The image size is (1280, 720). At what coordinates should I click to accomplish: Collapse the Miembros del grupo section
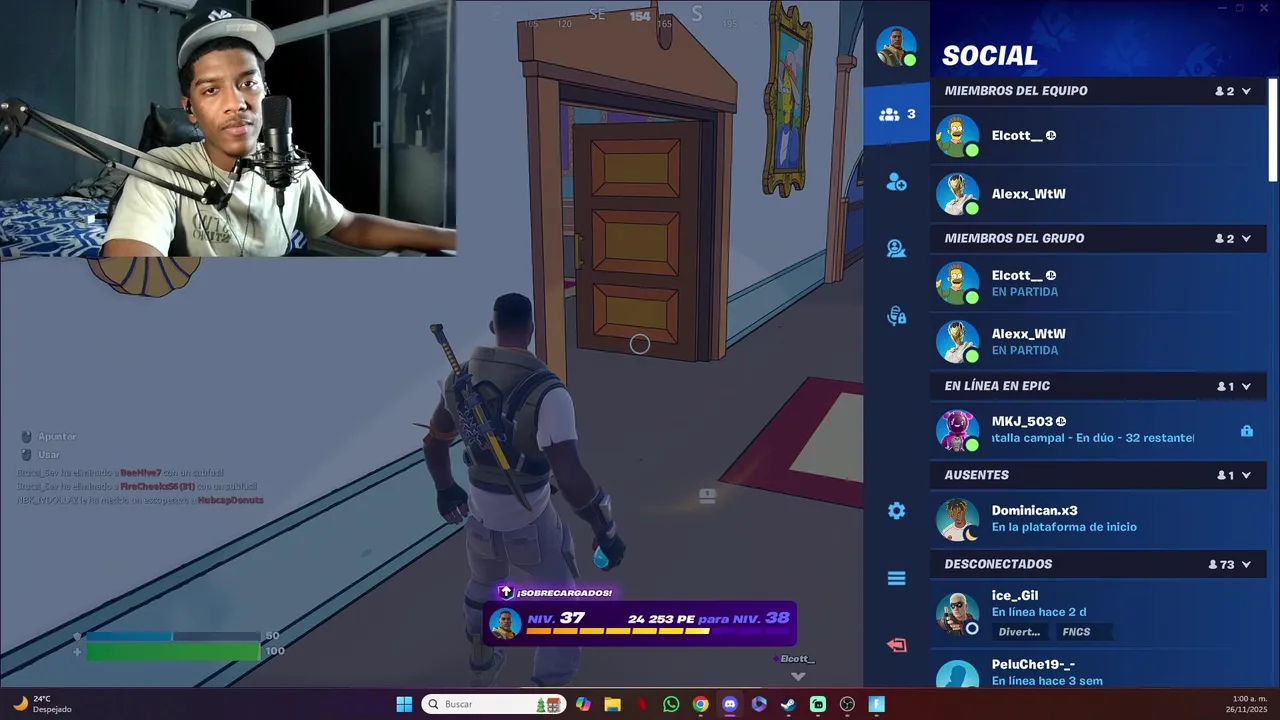pos(1246,239)
